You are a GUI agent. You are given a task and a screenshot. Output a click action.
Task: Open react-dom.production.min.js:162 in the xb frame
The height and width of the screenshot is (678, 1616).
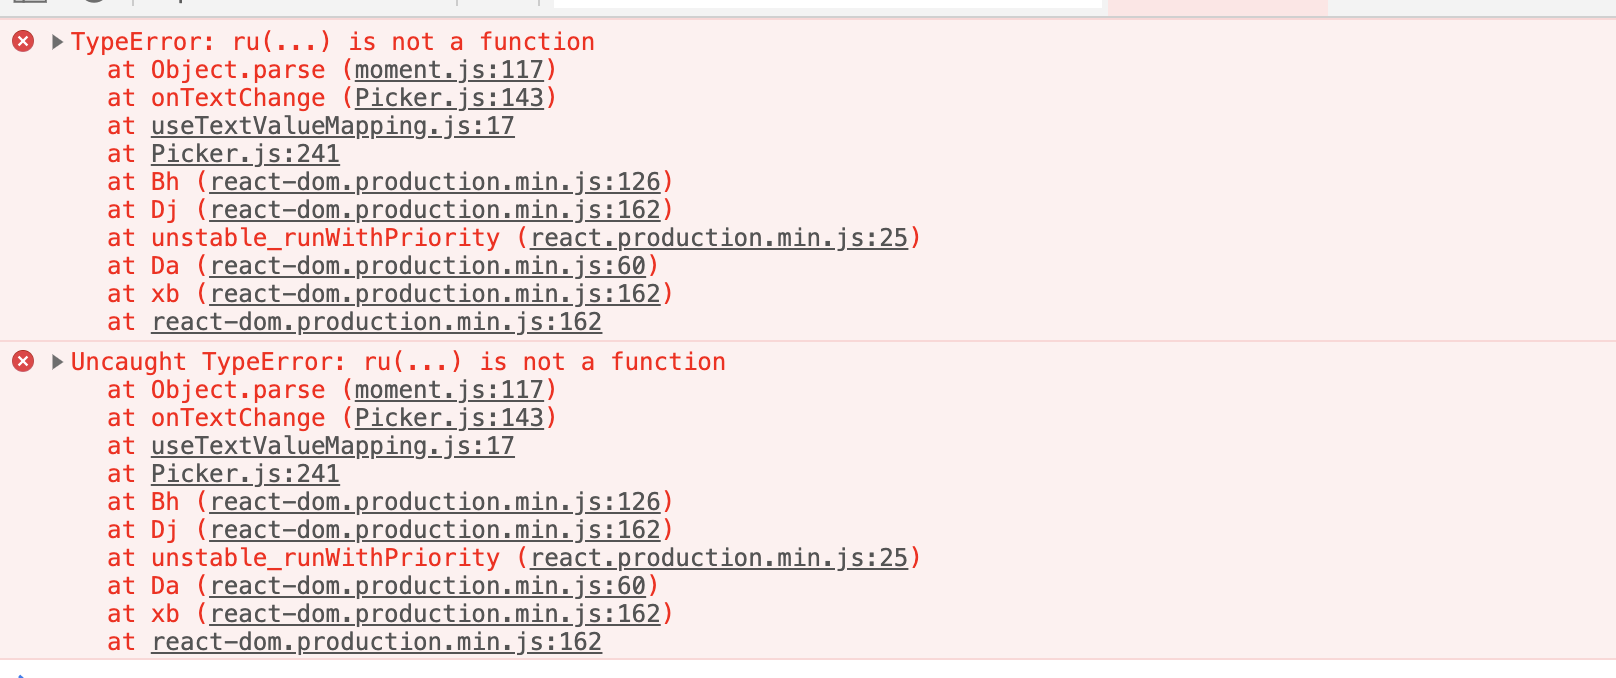tap(436, 293)
